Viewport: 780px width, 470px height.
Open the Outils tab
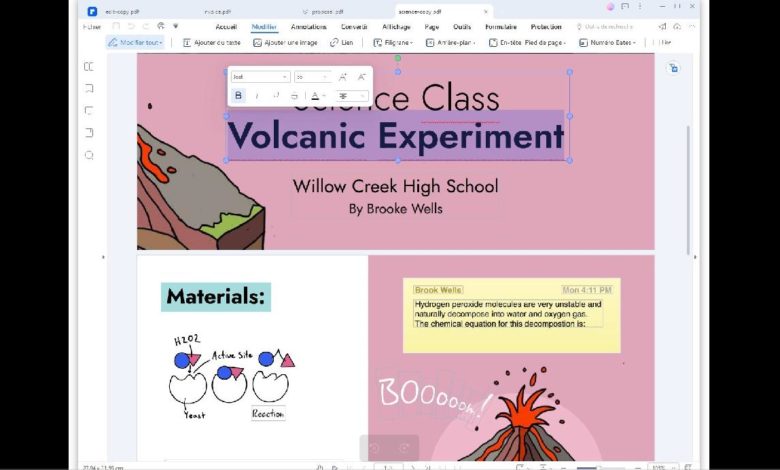tap(462, 27)
